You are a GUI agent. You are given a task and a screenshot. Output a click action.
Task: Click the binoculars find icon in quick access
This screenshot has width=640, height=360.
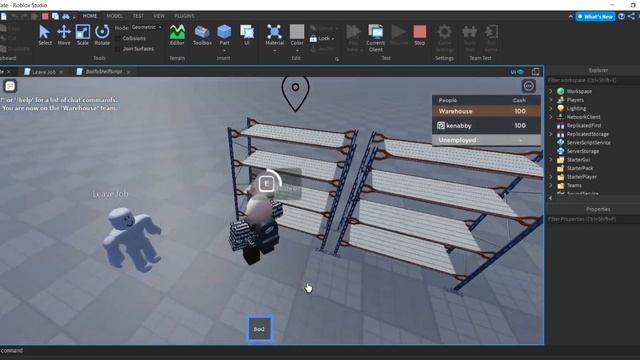click(x=66, y=16)
